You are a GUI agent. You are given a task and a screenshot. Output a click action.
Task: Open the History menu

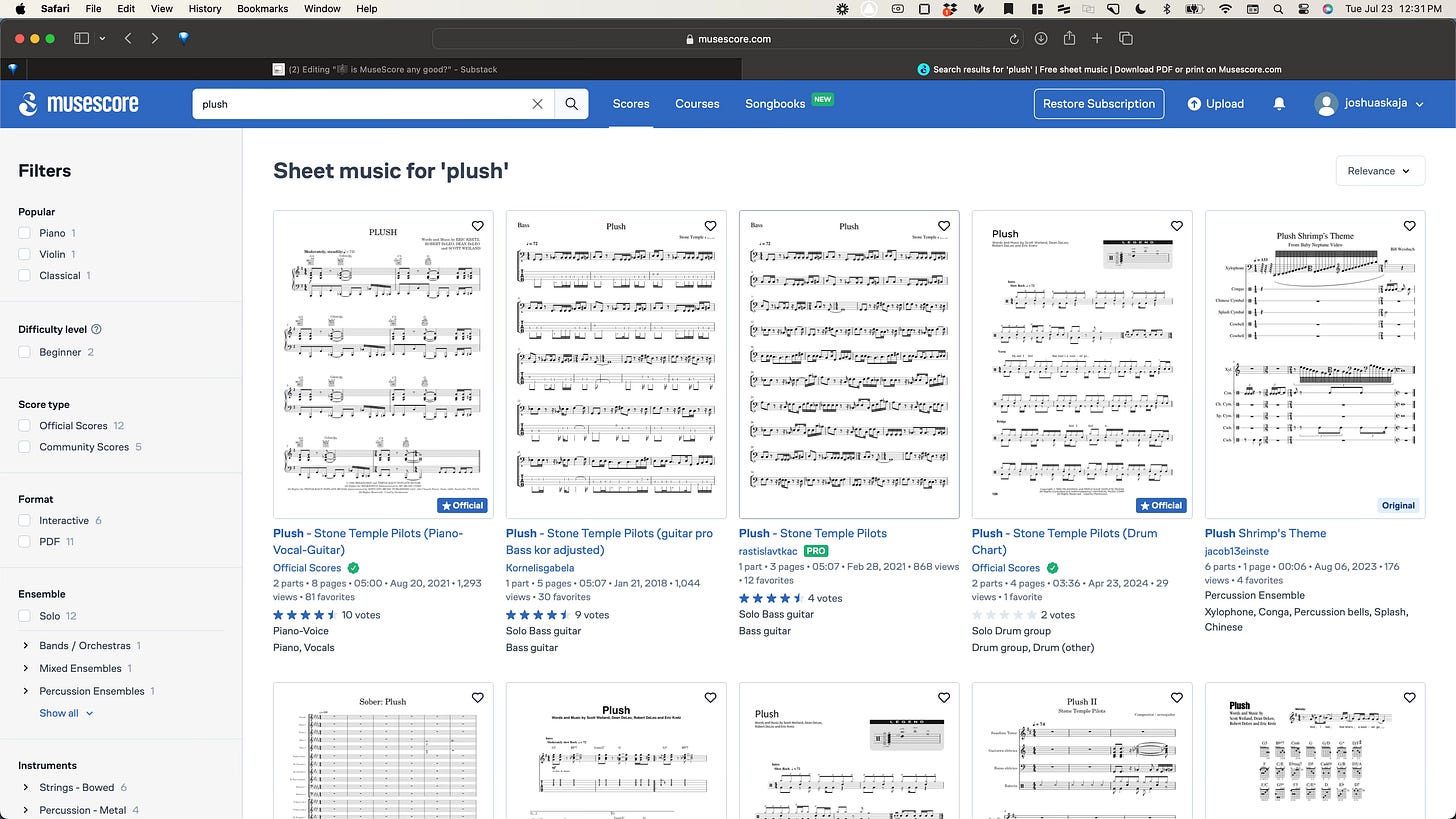[204, 9]
